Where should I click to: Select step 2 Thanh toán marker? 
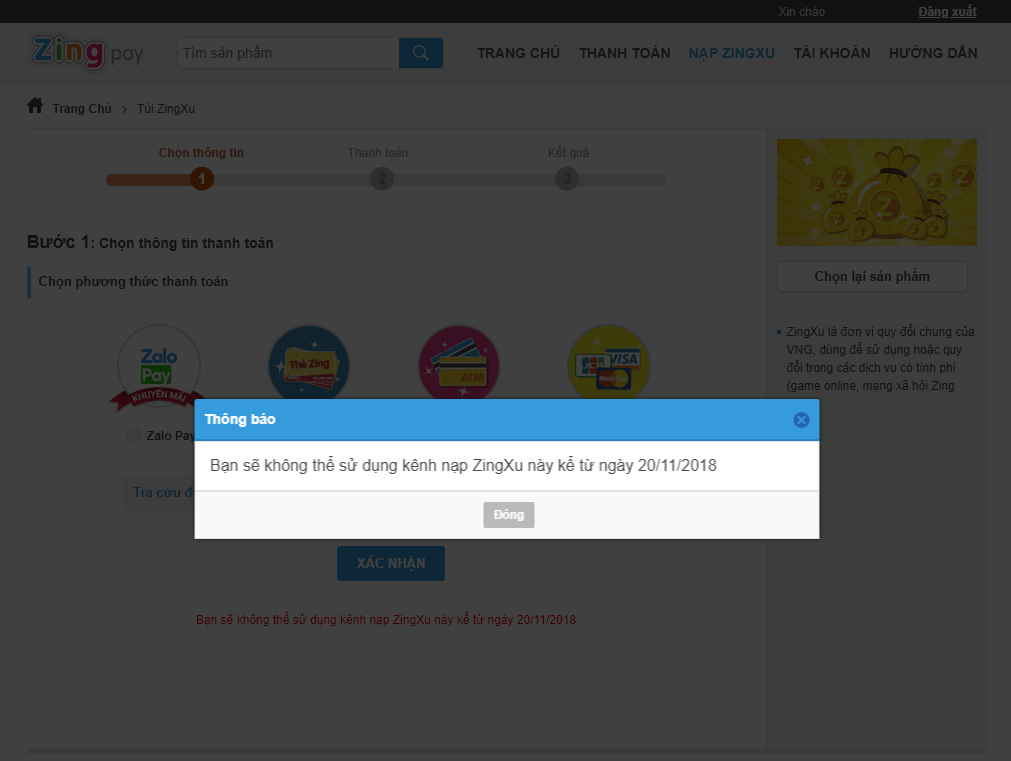tap(382, 179)
